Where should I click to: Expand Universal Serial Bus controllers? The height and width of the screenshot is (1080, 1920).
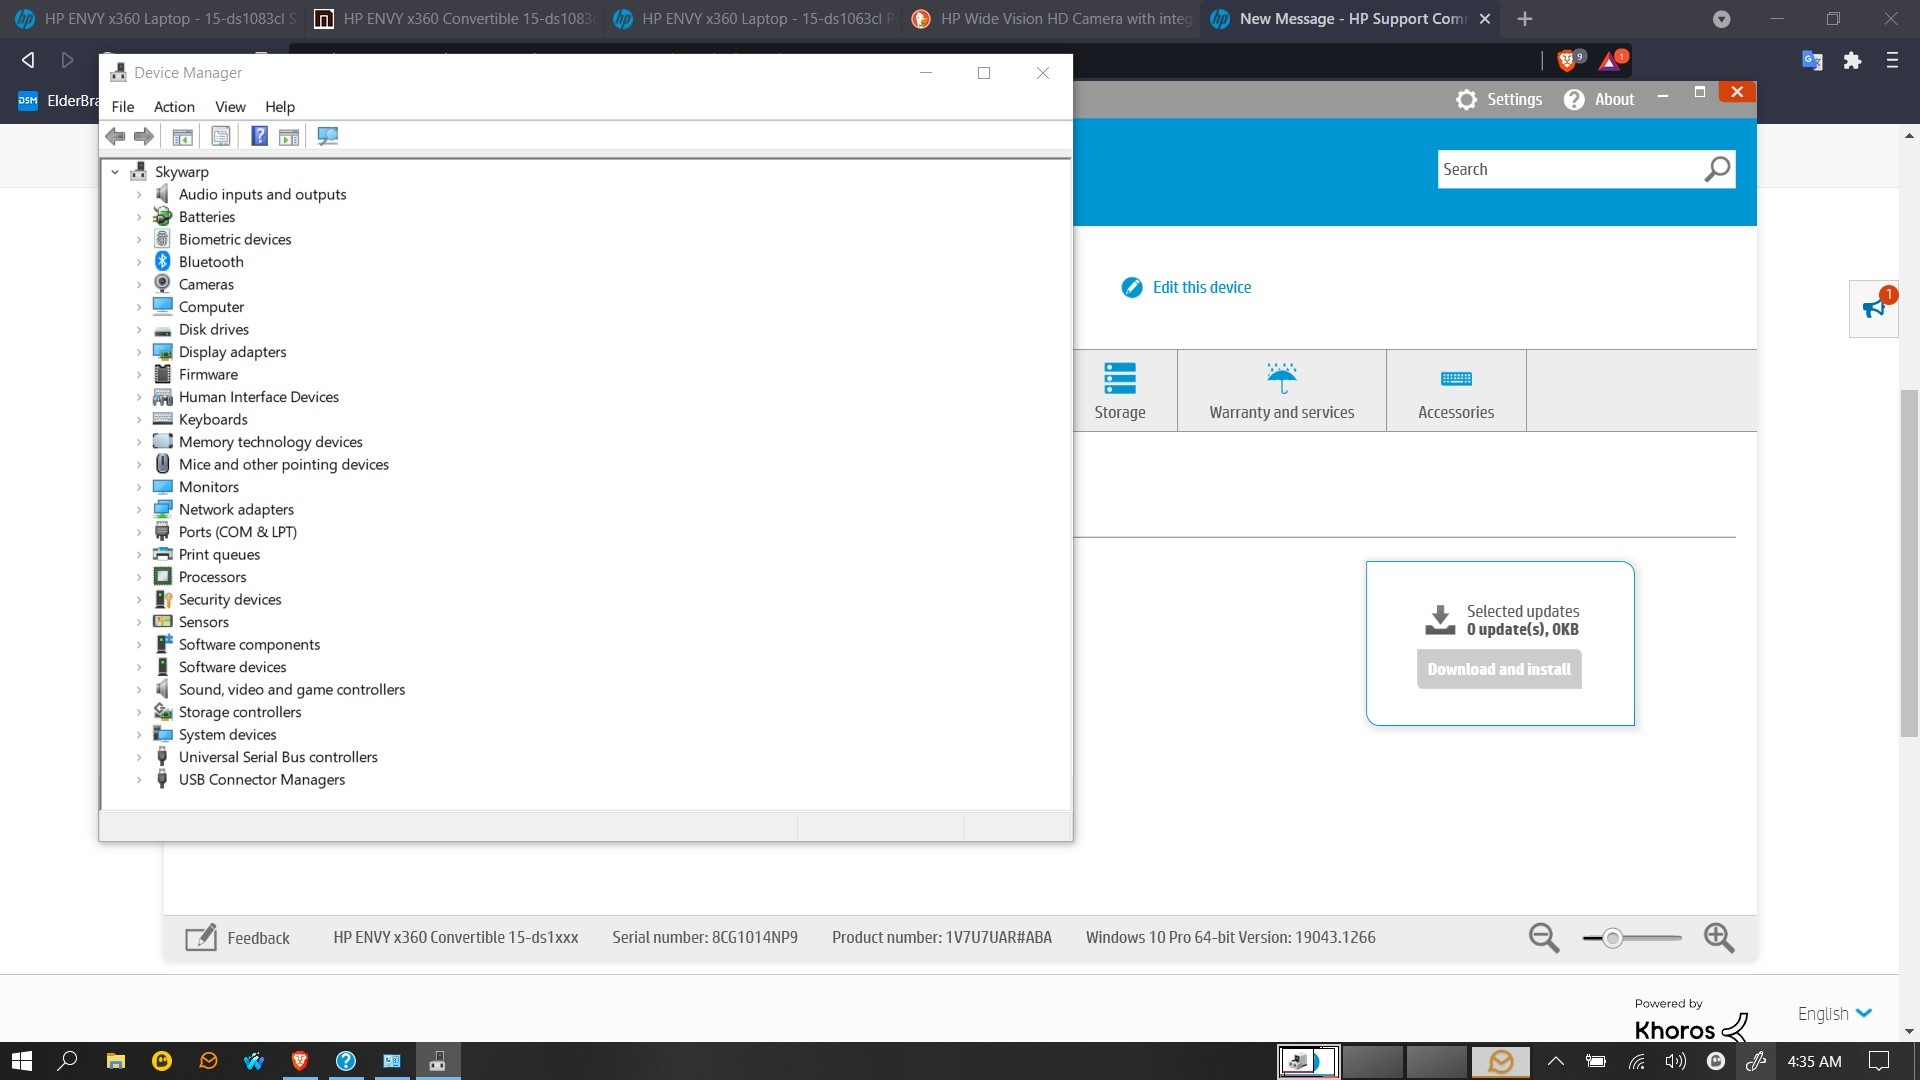(139, 757)
